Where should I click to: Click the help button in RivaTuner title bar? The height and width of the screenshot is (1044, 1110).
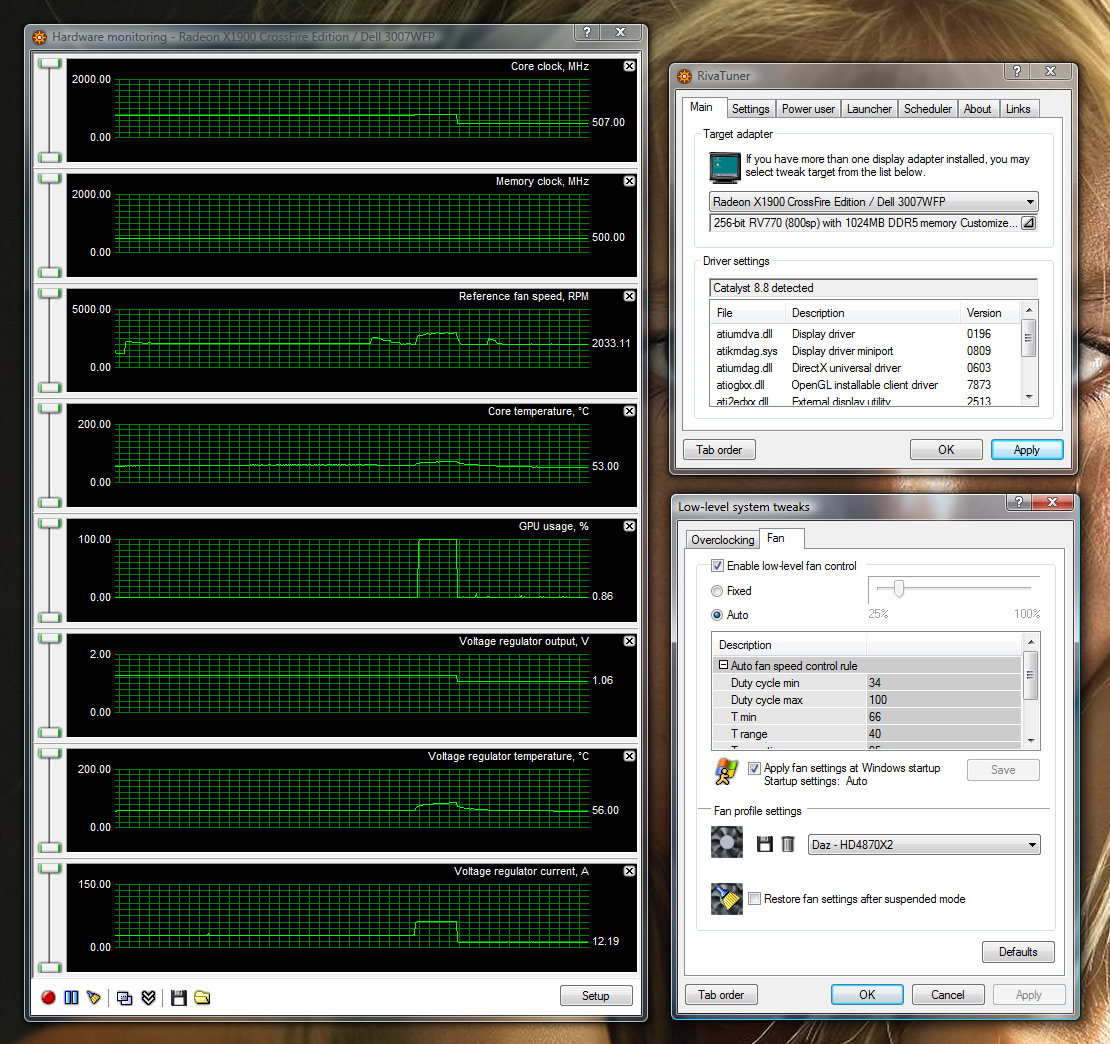click(x=1017, y=71)
